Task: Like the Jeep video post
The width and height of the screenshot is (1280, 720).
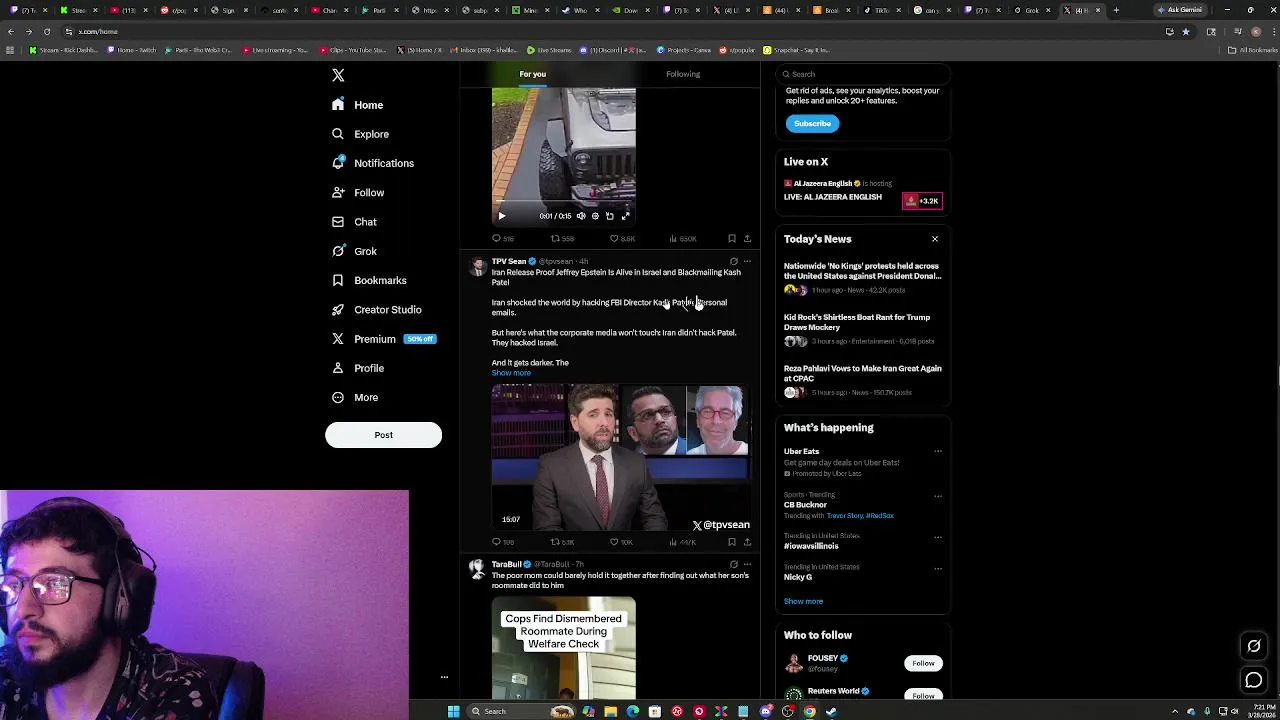Action: (x=622, y=239)
